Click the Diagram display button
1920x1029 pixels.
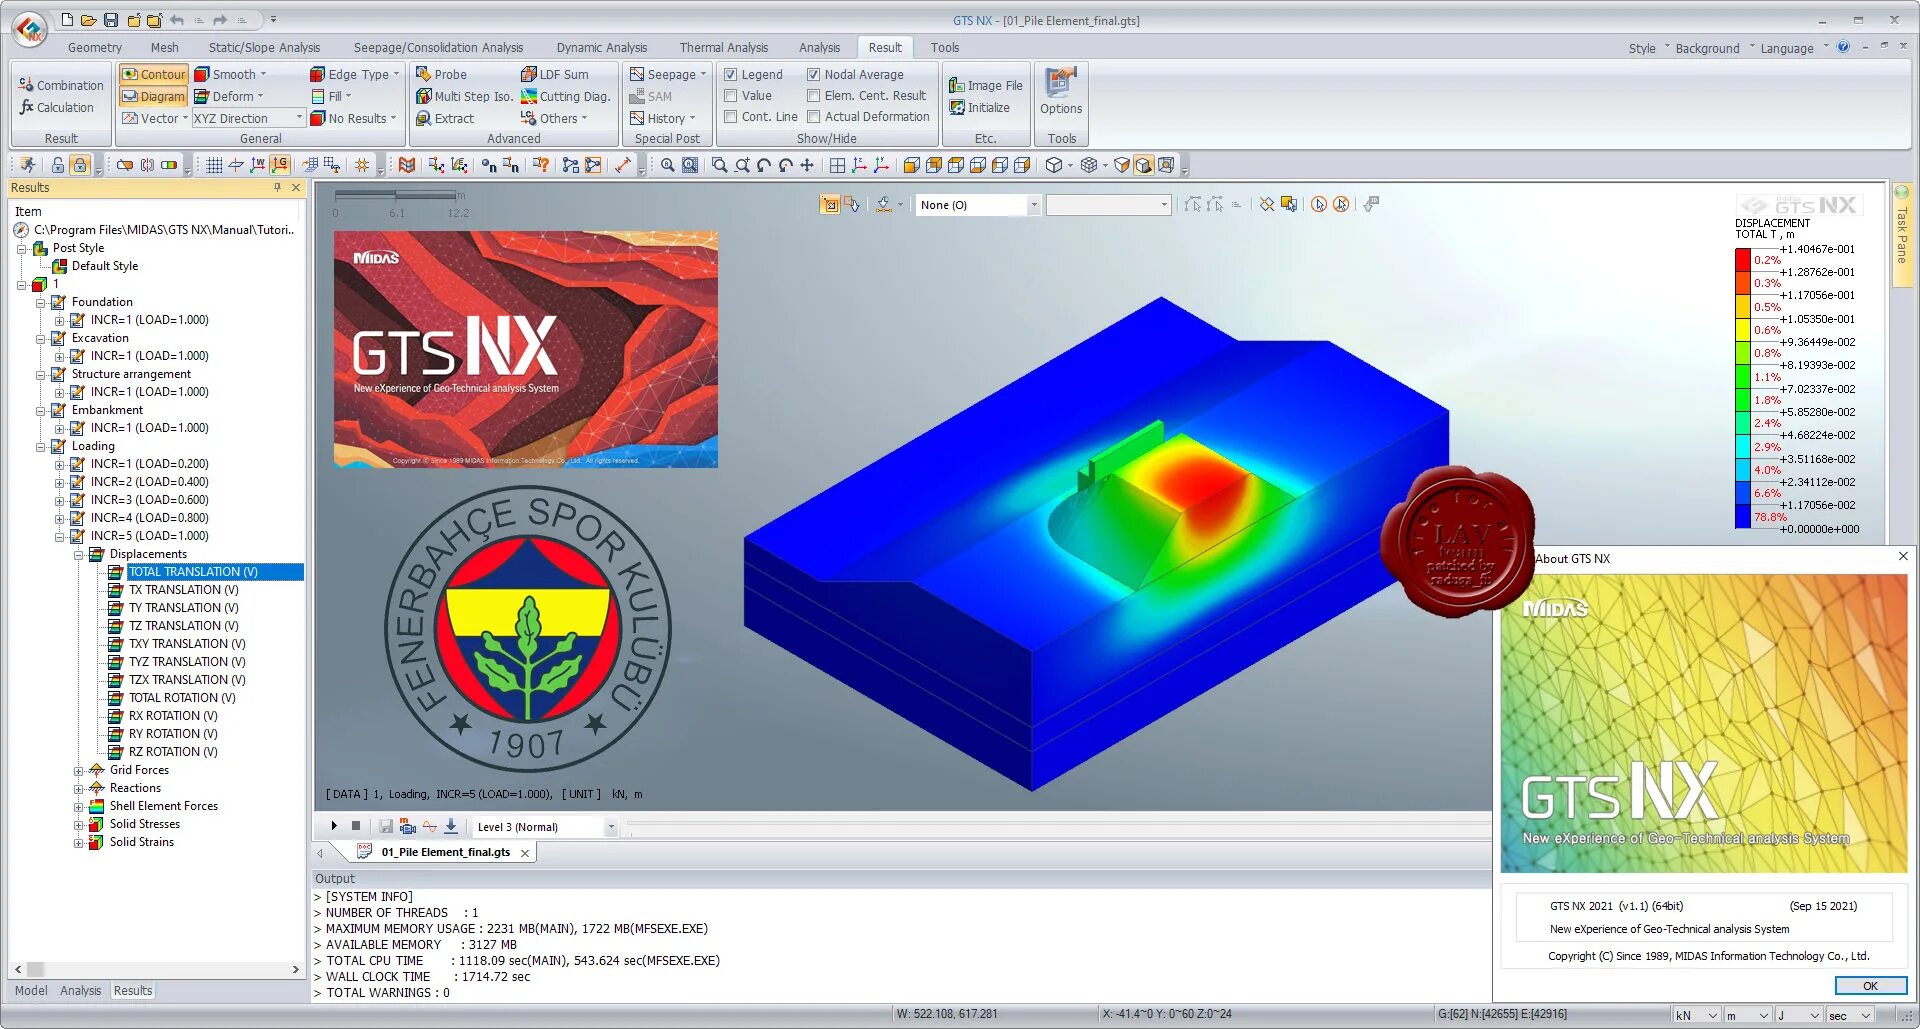pyautogui.click(x=154, y=96)
